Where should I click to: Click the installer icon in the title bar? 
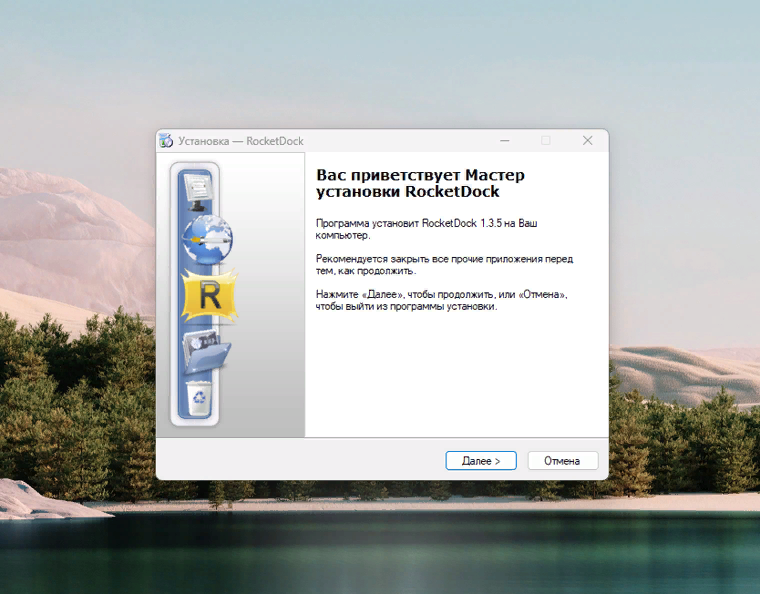point(166,141)
